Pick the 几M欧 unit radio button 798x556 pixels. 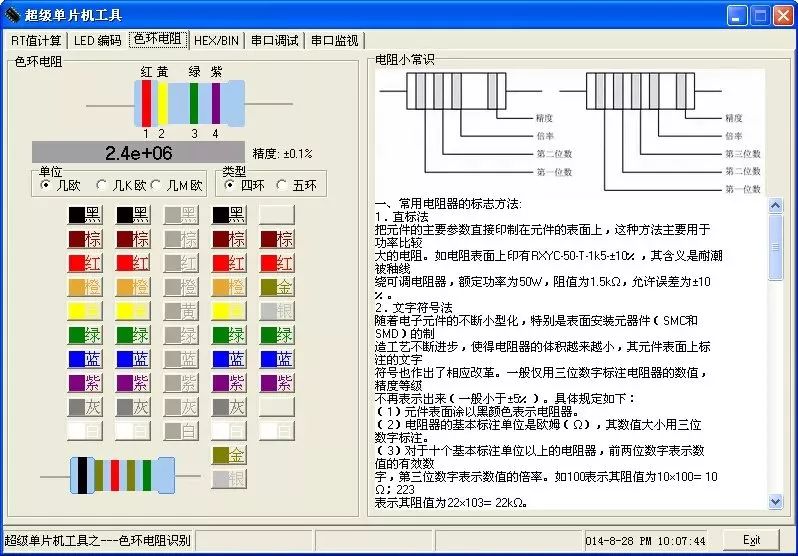pos(177,185)
